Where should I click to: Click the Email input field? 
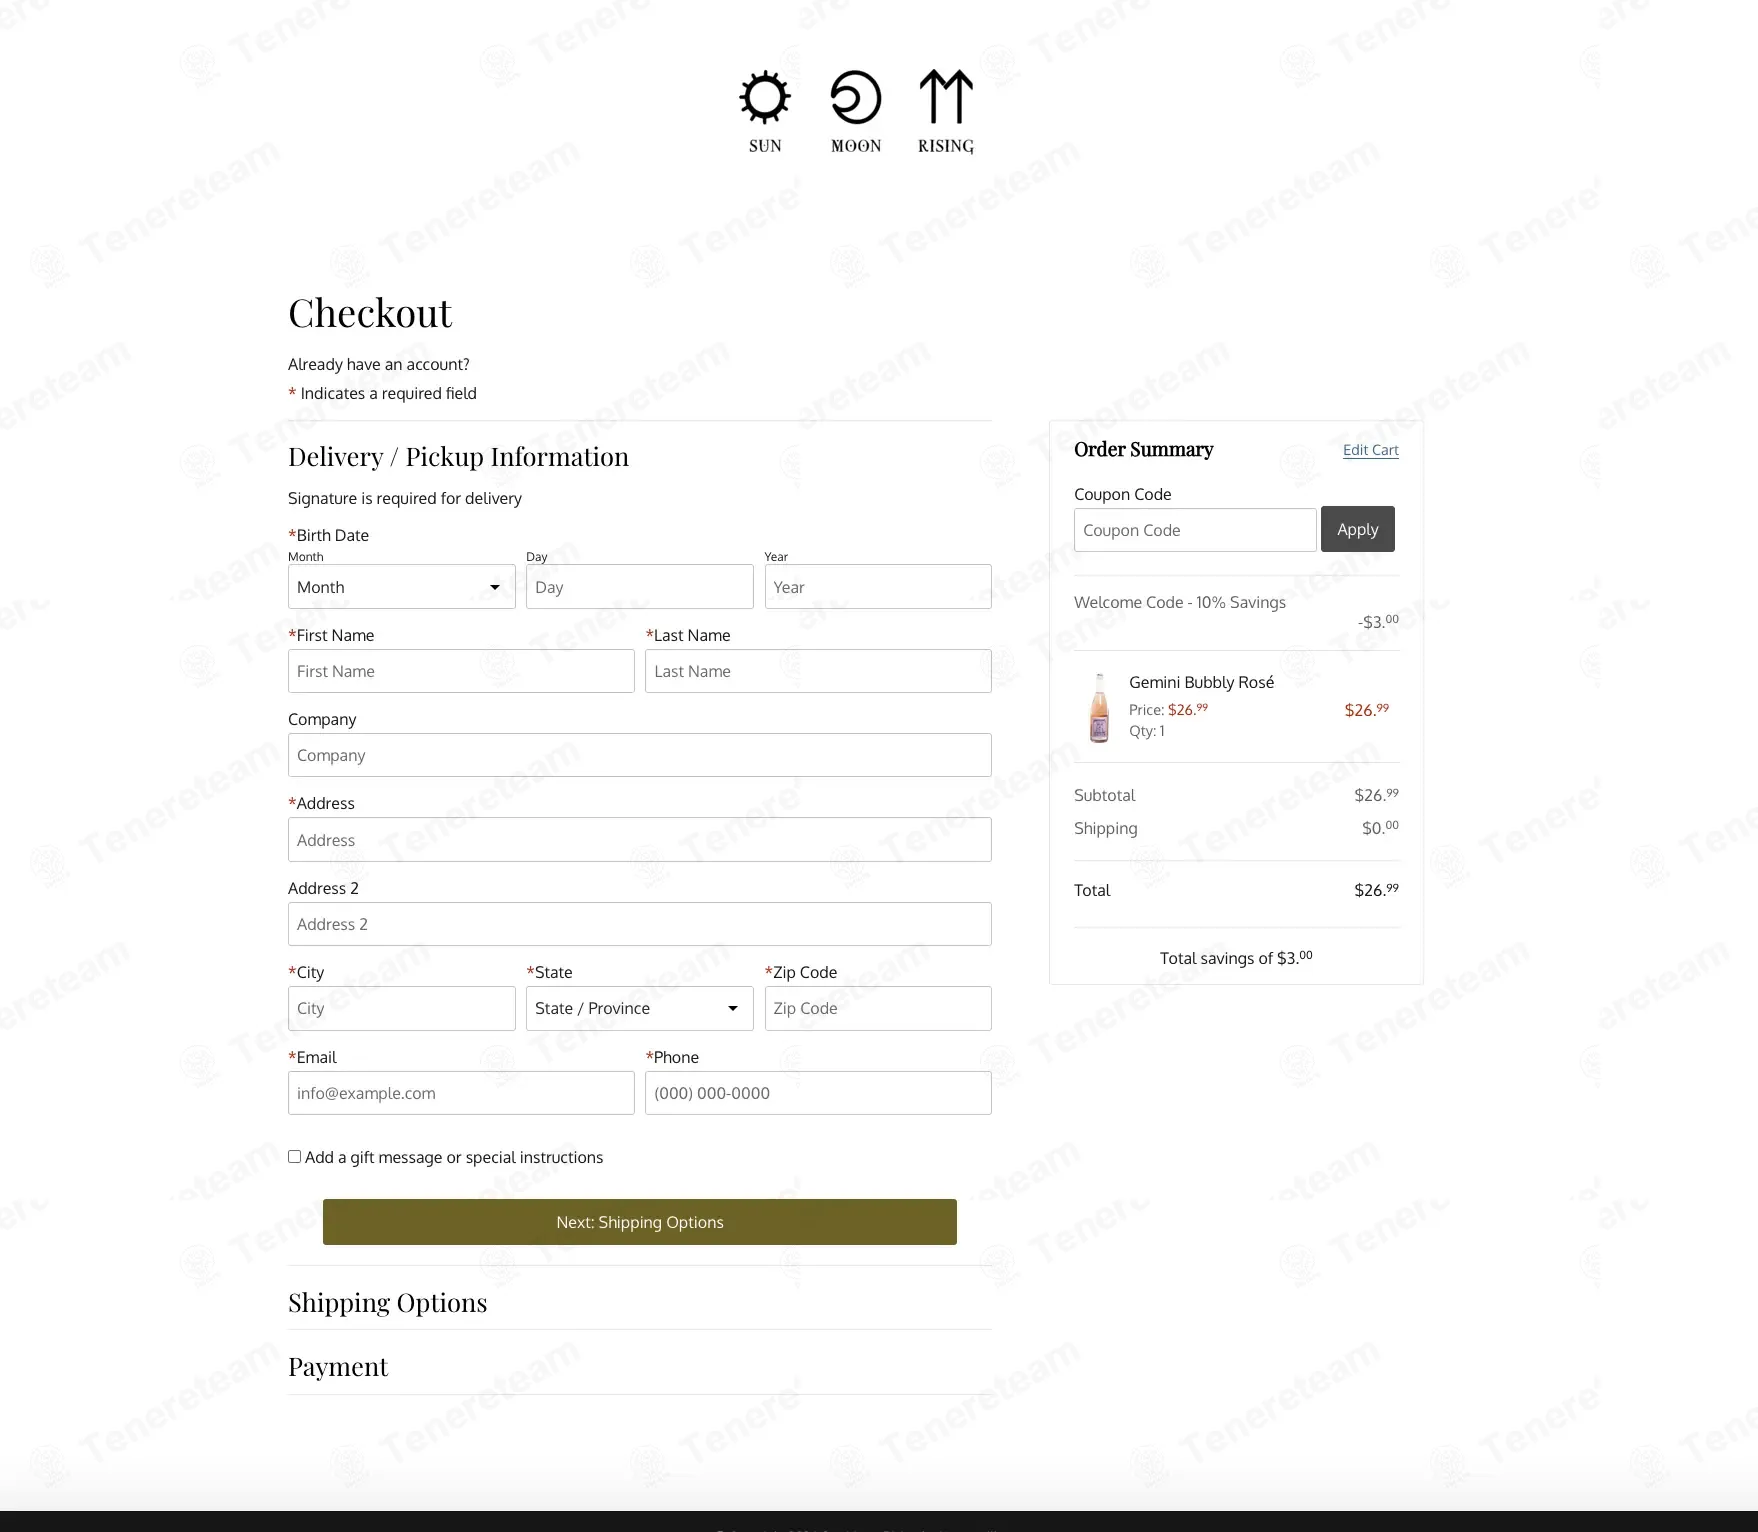click(461, 1093)
